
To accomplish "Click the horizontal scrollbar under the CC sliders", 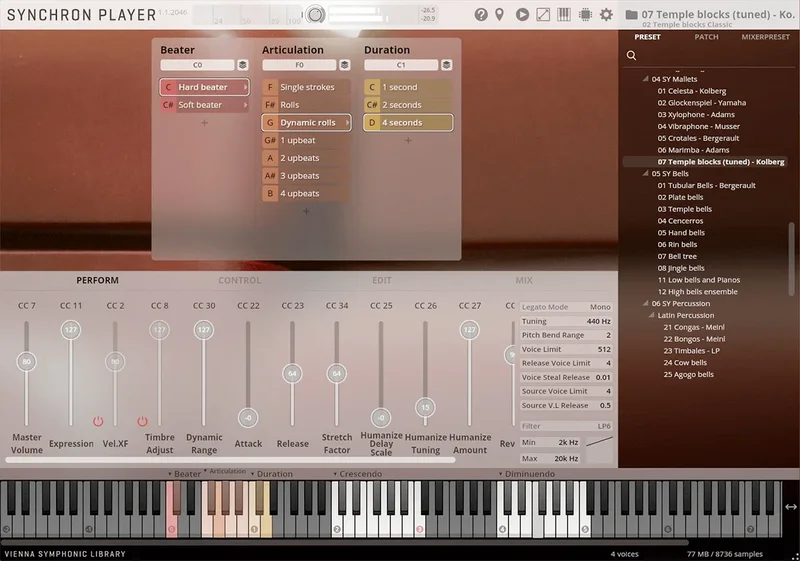I will 230,460.
